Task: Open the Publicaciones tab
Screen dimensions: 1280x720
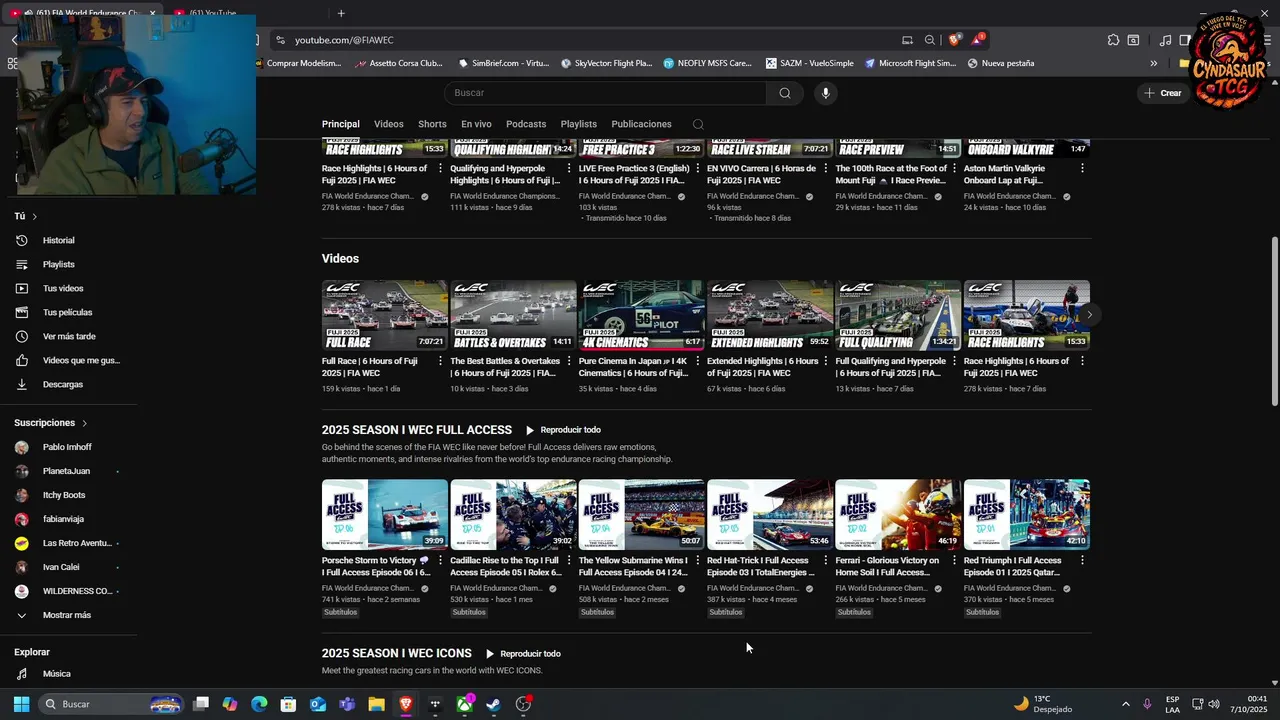Action: pyautogui.click(x=641, y=124)
